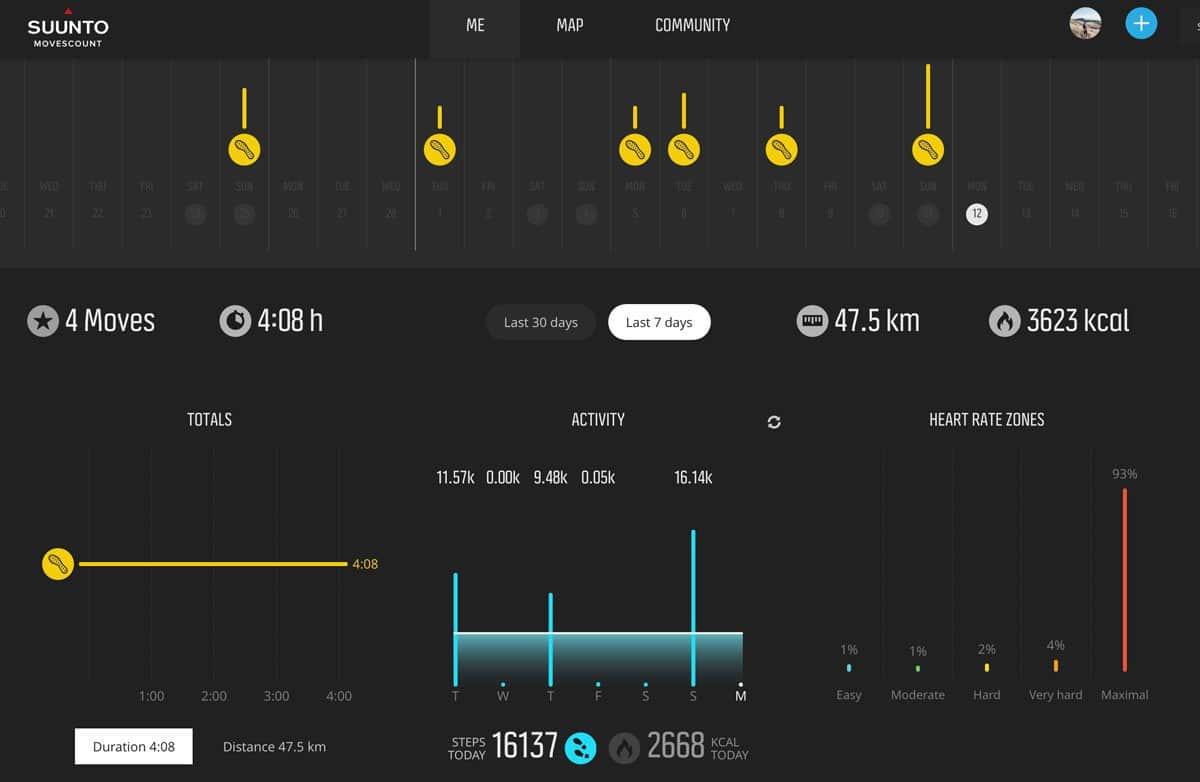Keep Last 7 days view selected
This screenshot has width=1200, height=782.
659,322
